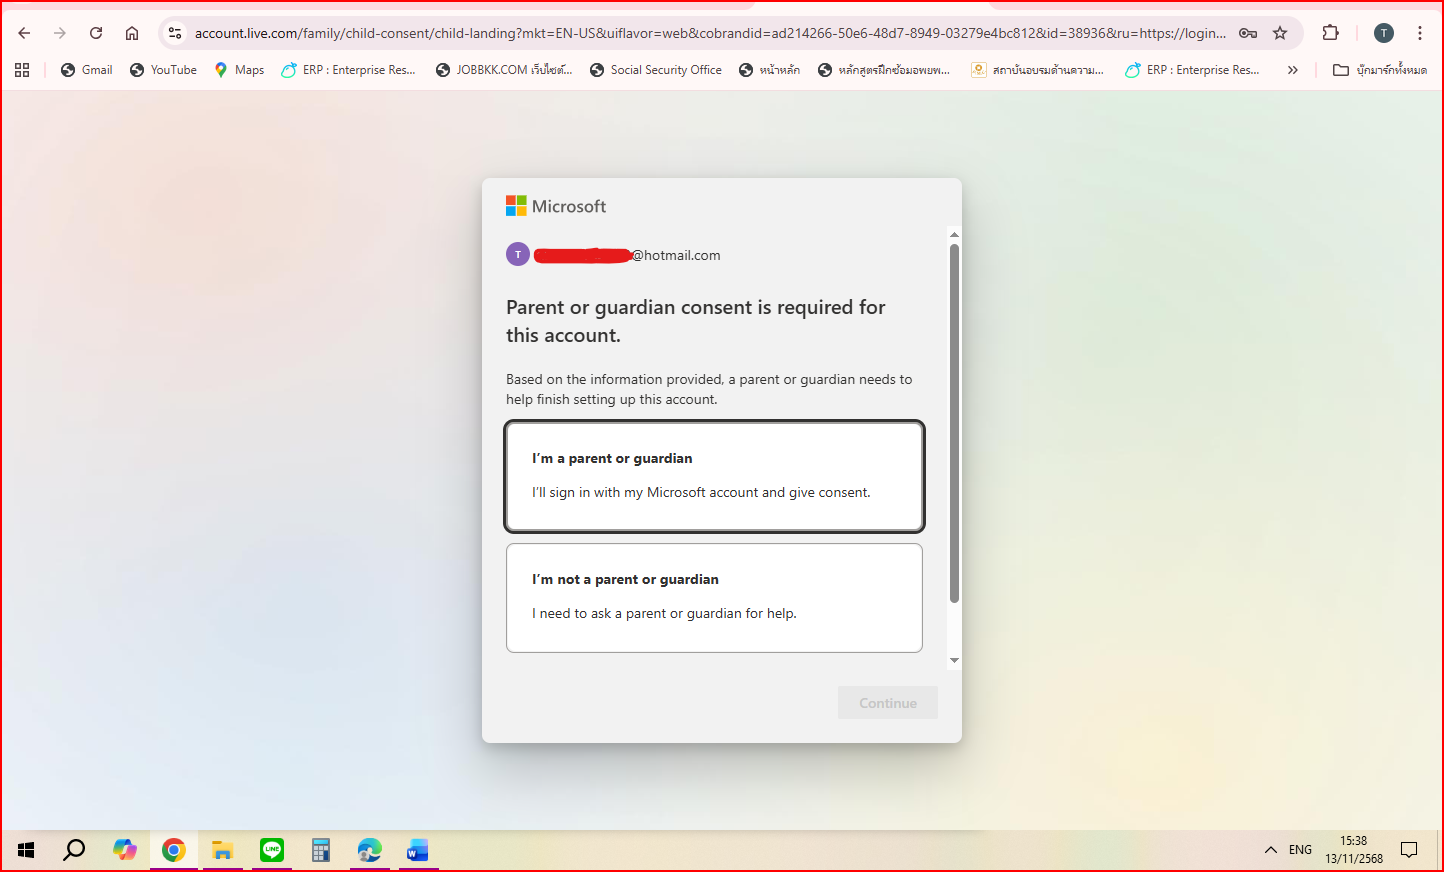This screenshot has width=1444, height=872.
Task: Bookmark this page with the star icon
Action: pos(1280,33)
